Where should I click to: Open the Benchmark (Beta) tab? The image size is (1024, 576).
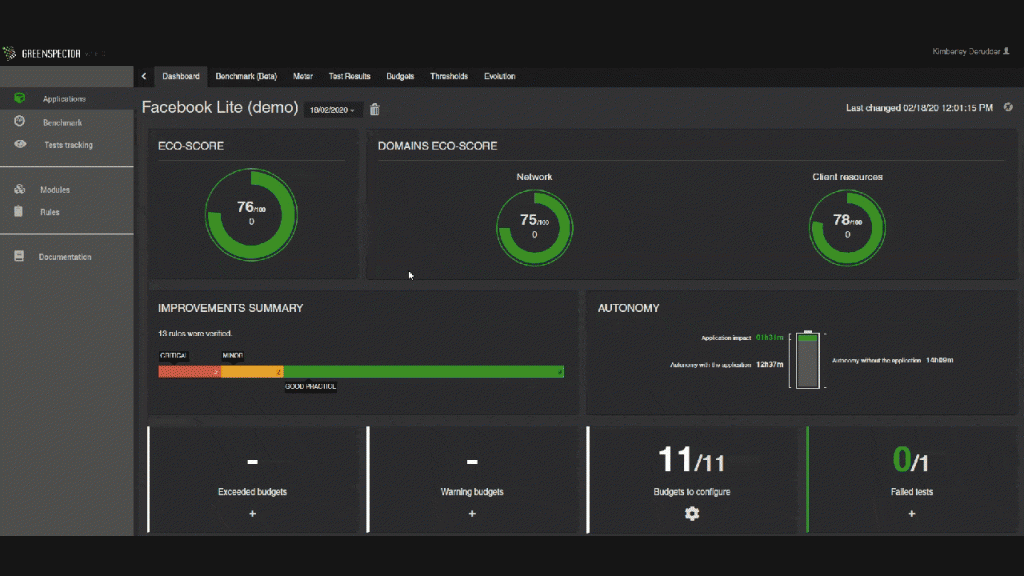point(246,76)
